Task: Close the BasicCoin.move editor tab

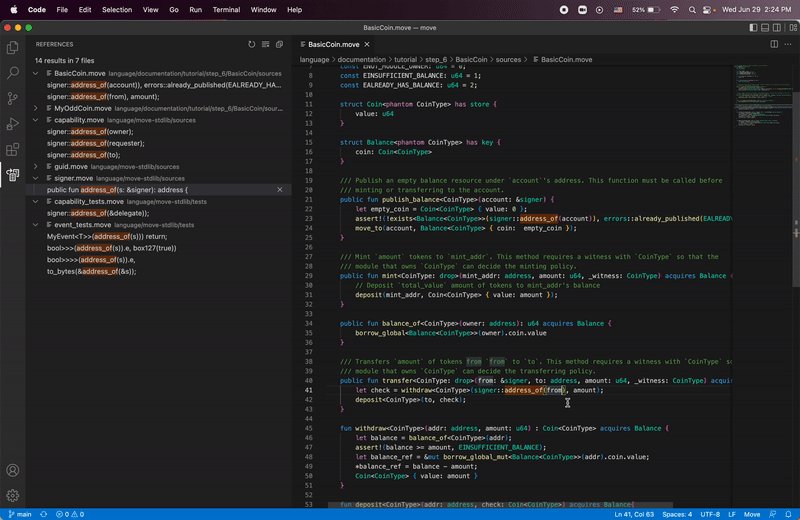Action: [367, 44]
